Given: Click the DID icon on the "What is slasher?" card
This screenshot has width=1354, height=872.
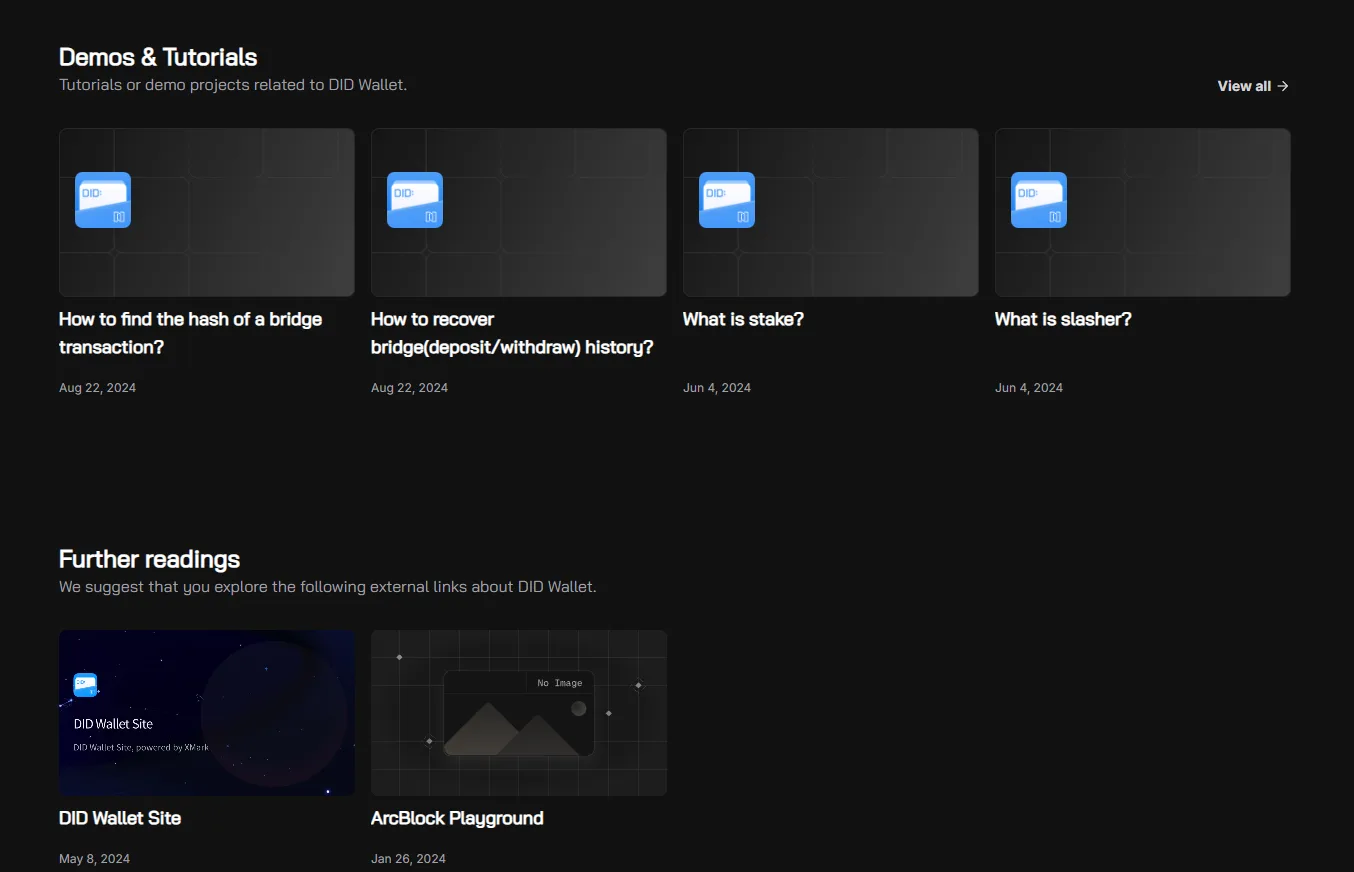Looking at the screenshot, I should click(x=1039, y=200).
